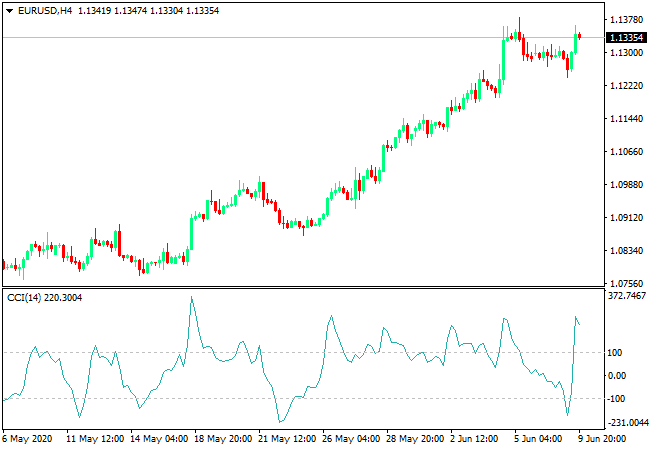This screenshot has width=650, height=450.
Task: Select the current price tag 1.13354
Action: (624, 37)
